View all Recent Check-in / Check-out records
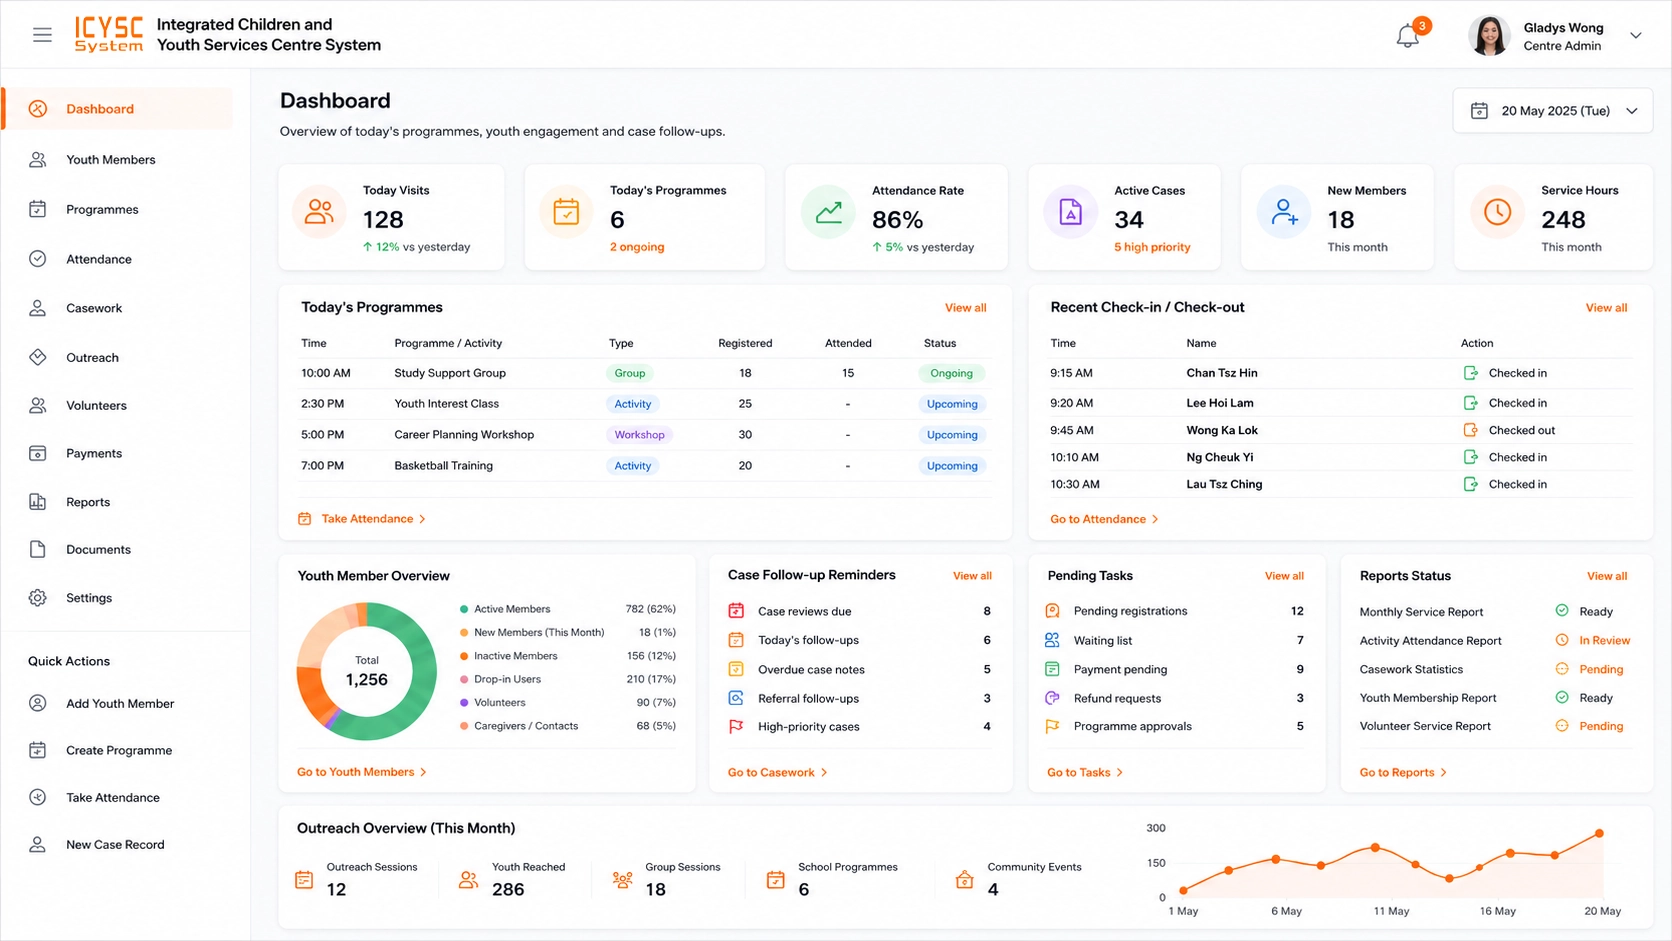Screen dimensions: 1672x941 [x=1606, y=308]
